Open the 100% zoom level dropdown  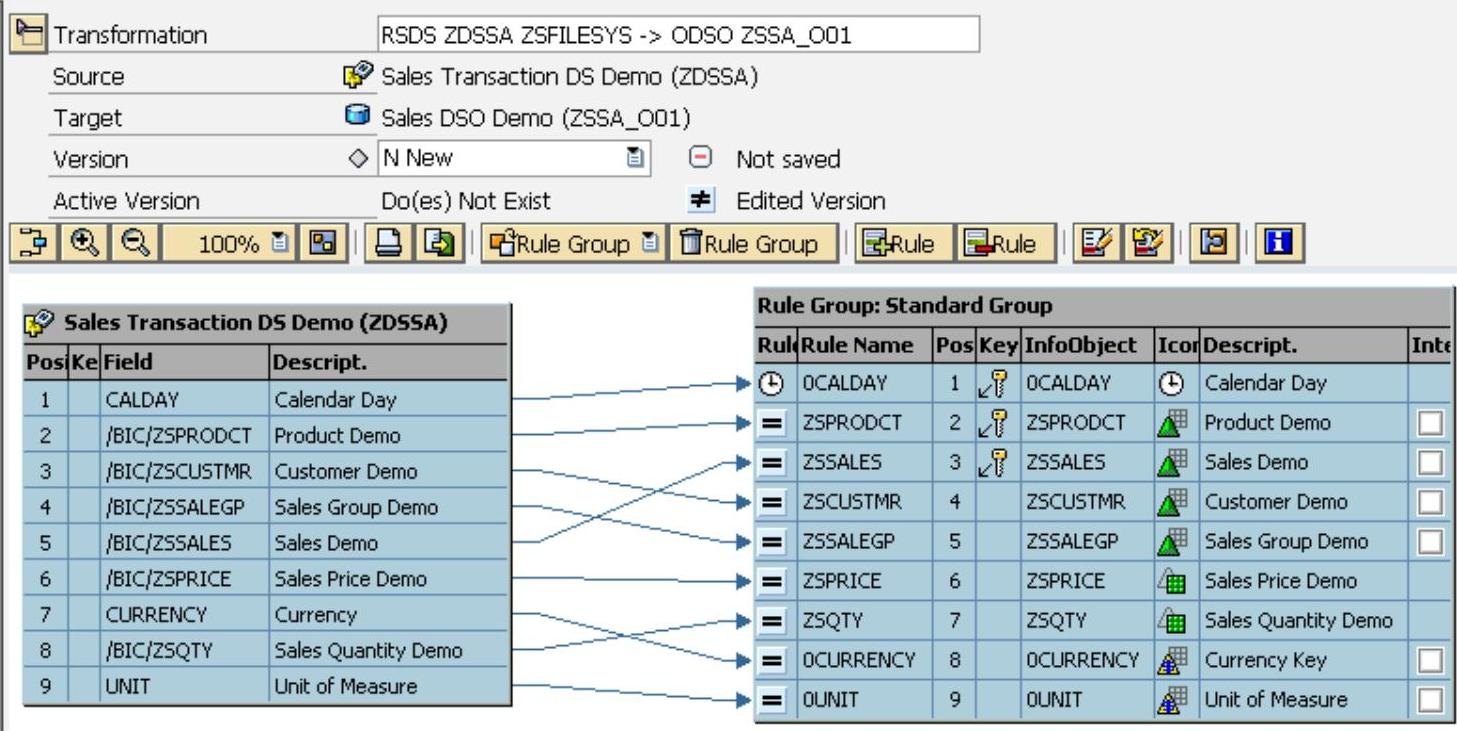280,244
